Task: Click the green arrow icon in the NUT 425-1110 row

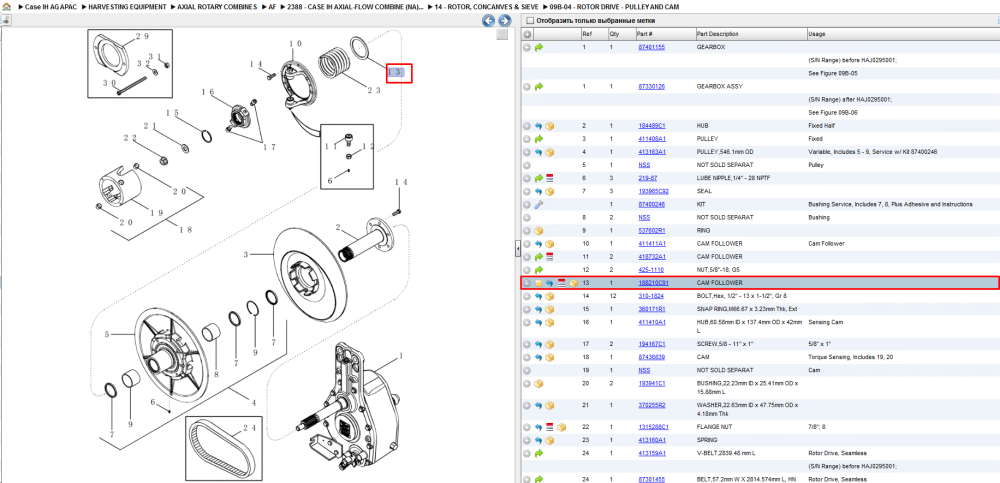Action: (x=538, y=269)
